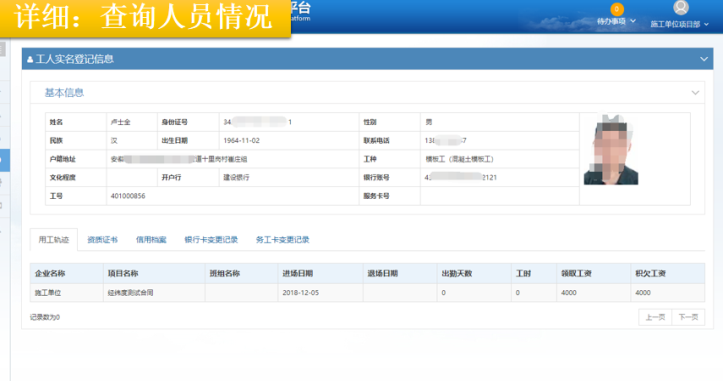Image resolution: width=723 pixels, height=381 pixels.
Task: Collapse the 基本信息 section chevron
Action: 695,93
